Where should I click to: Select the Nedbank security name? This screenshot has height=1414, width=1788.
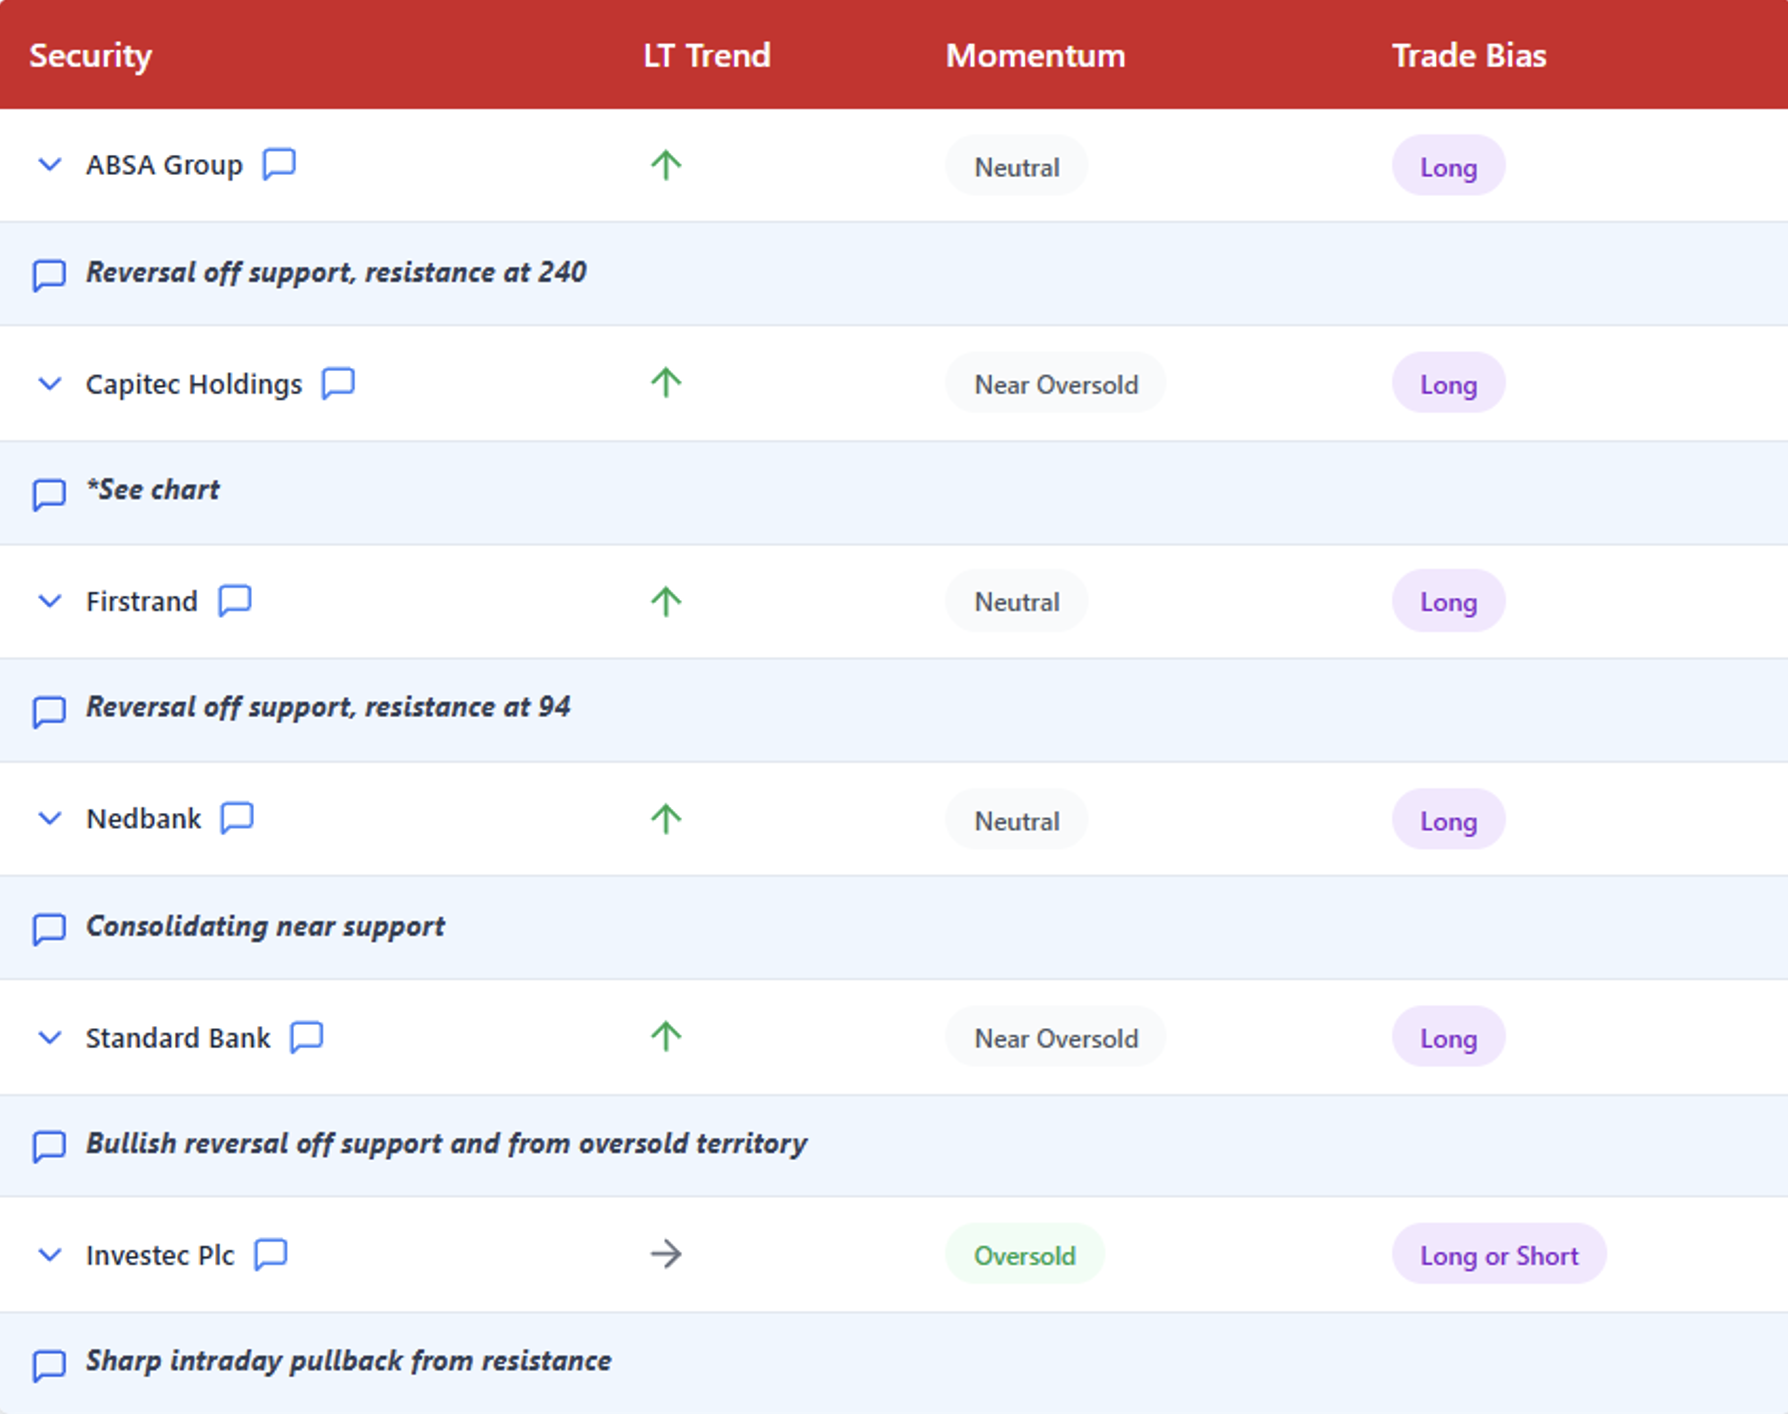[x=144, y=819]
